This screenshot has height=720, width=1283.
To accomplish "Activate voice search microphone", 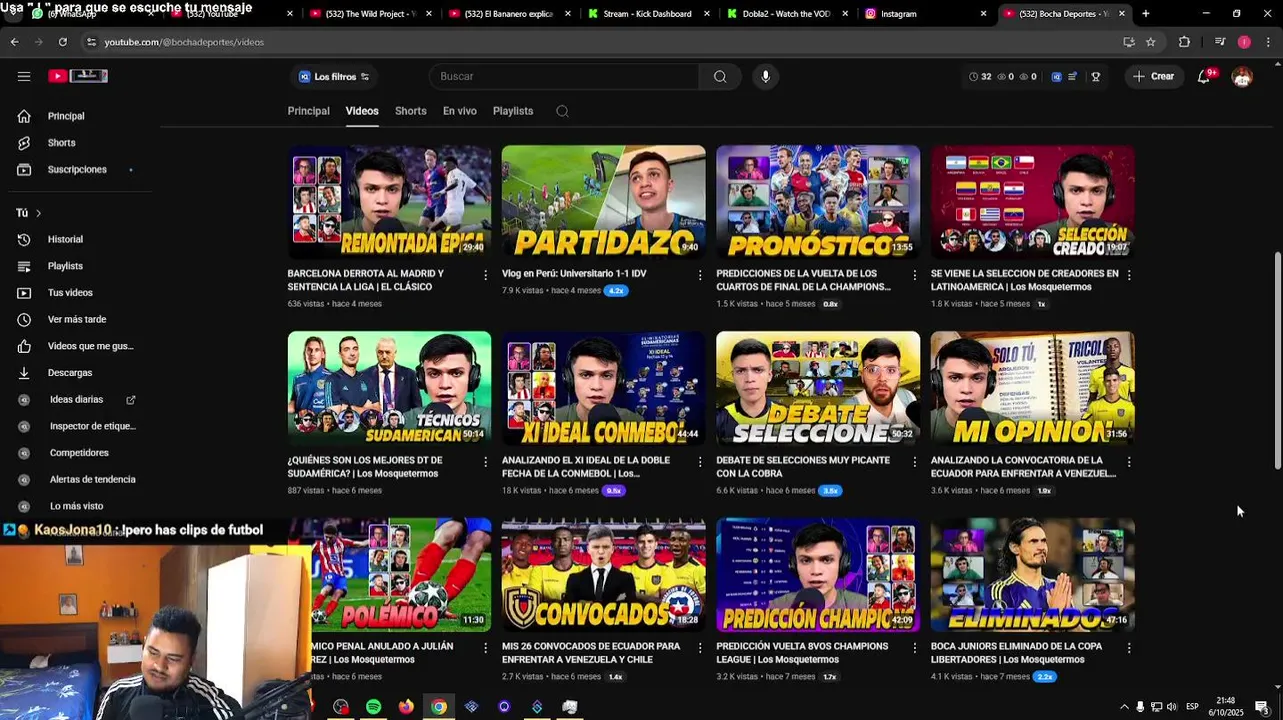I will click(x=766, y=77).
